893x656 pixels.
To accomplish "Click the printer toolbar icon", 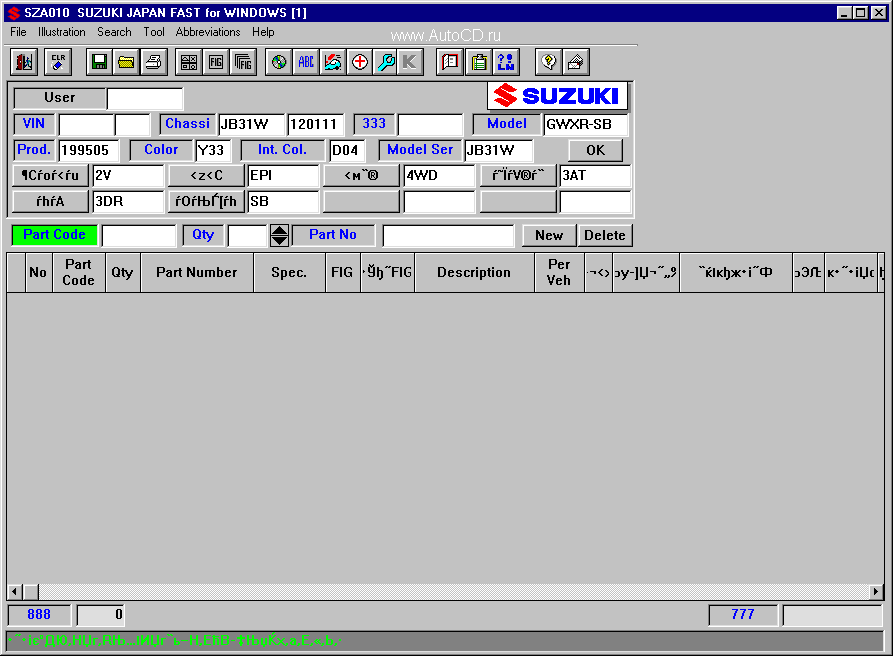I will [153, 62].
